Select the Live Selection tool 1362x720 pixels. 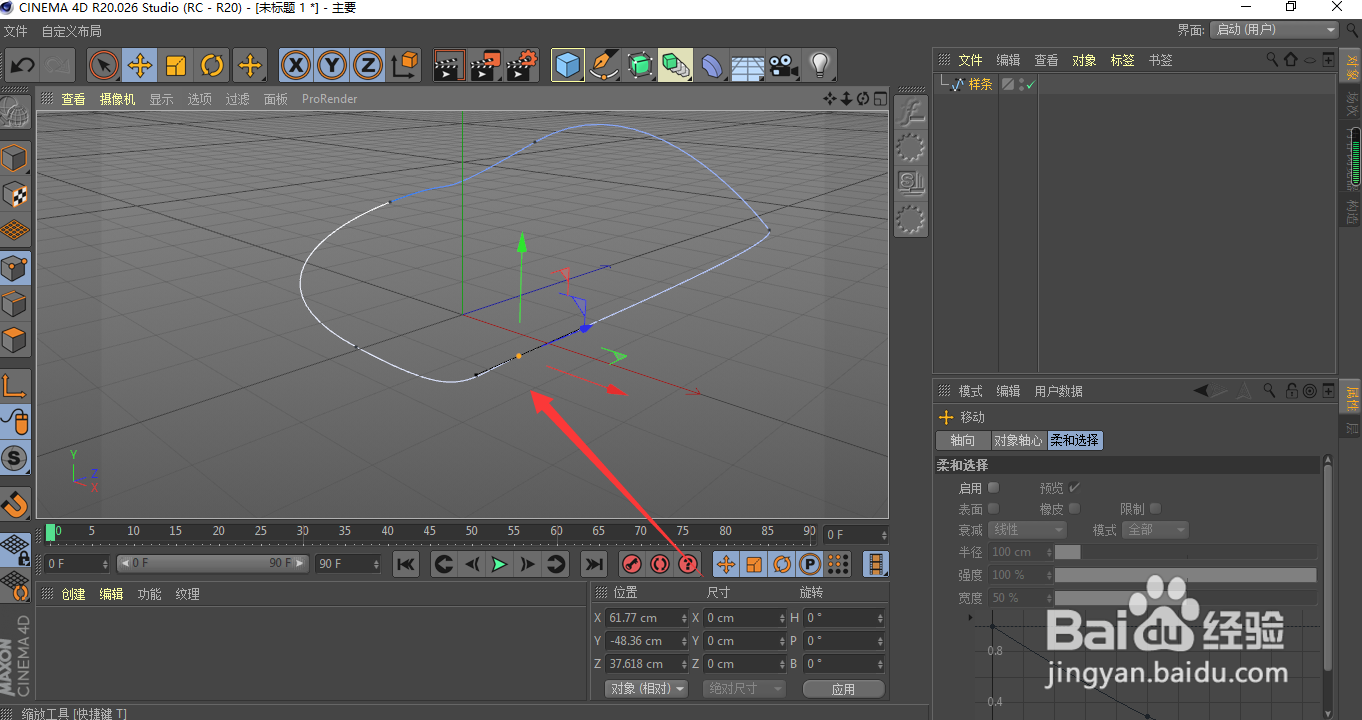click(x=104, y=66)
